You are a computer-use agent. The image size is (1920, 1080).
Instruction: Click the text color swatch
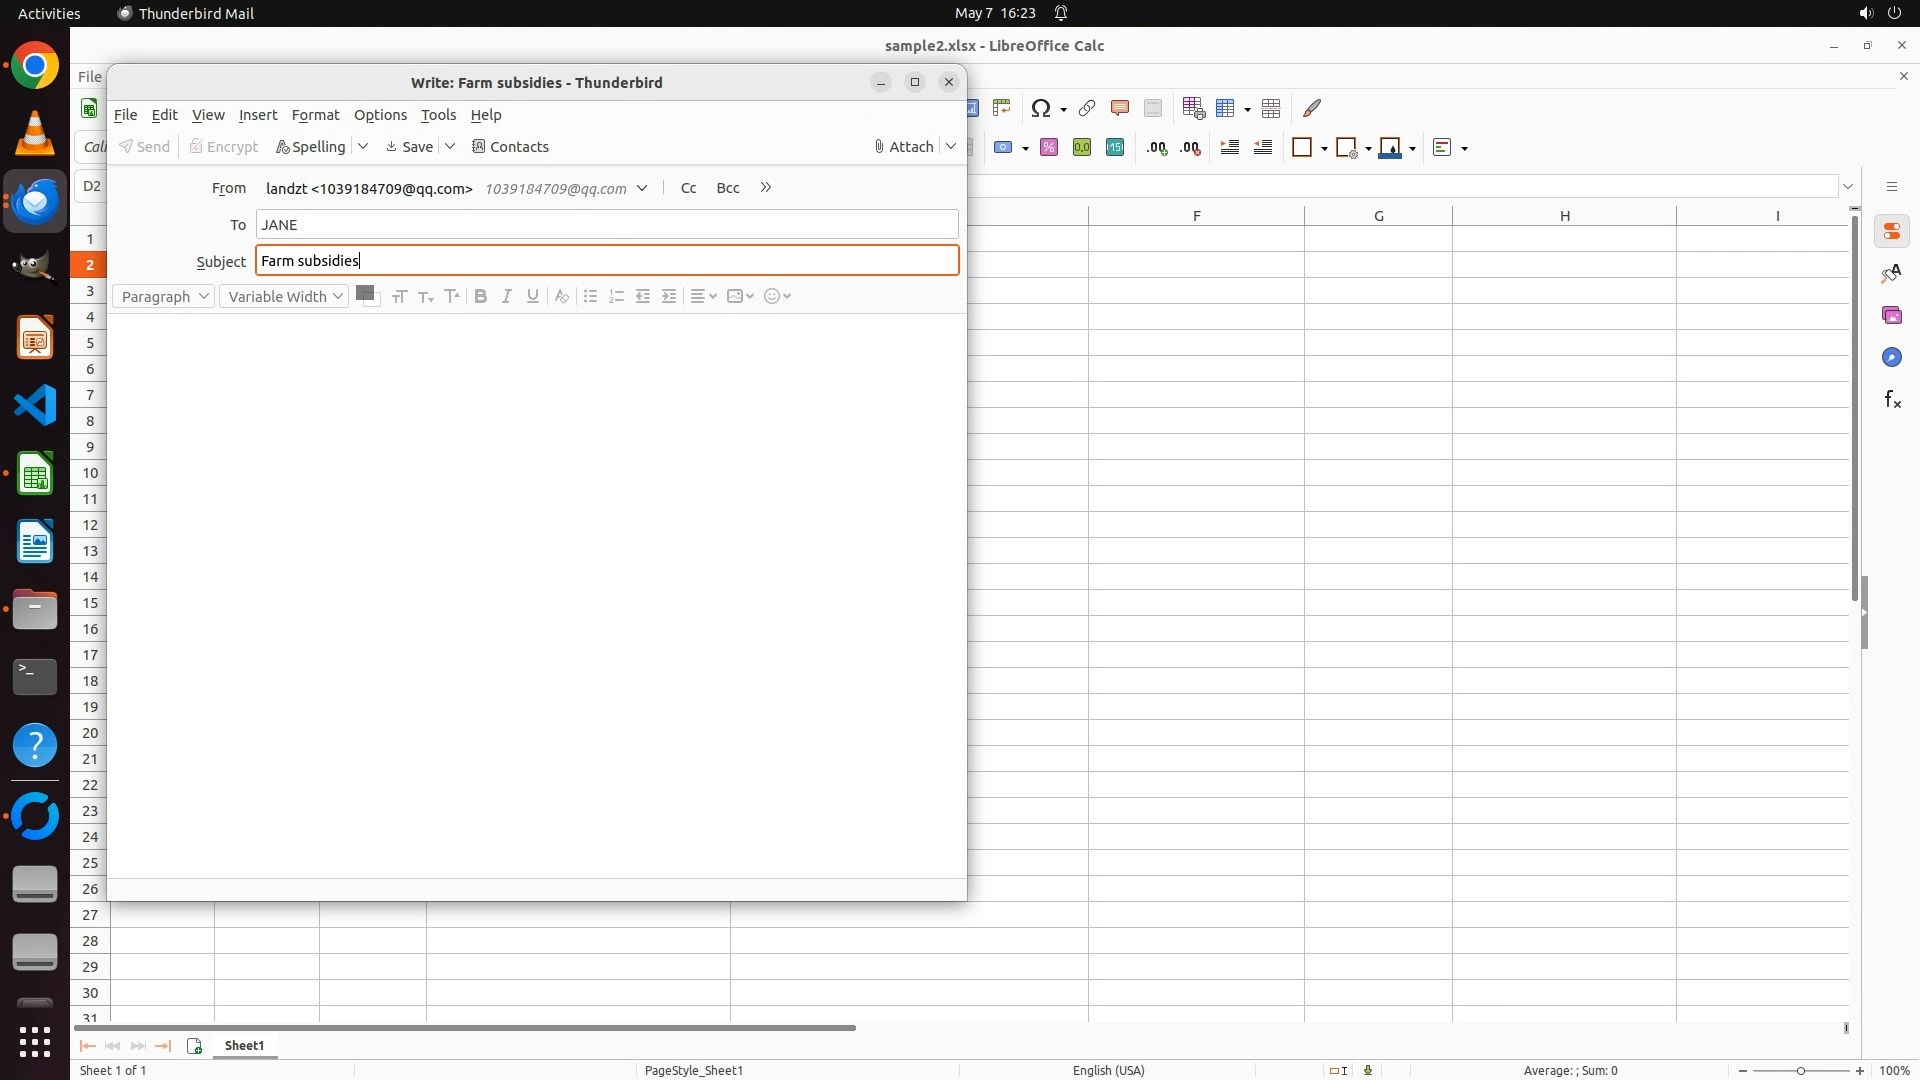point(365,293)
